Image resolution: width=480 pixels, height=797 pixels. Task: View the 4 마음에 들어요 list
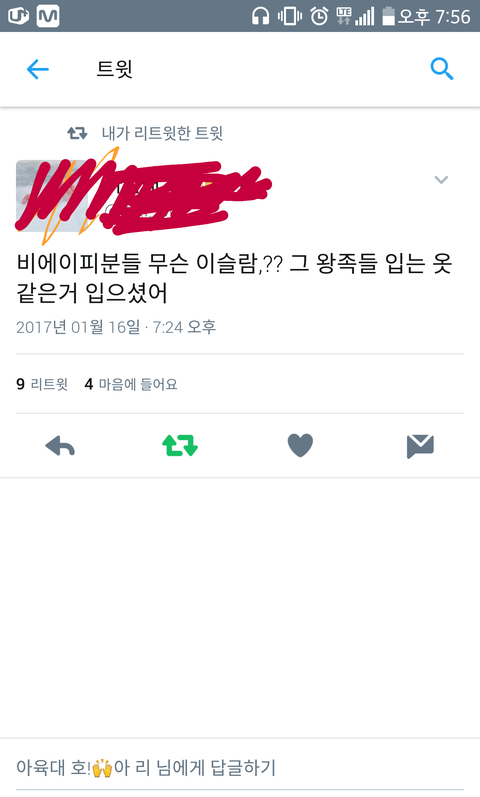[131, 384]
